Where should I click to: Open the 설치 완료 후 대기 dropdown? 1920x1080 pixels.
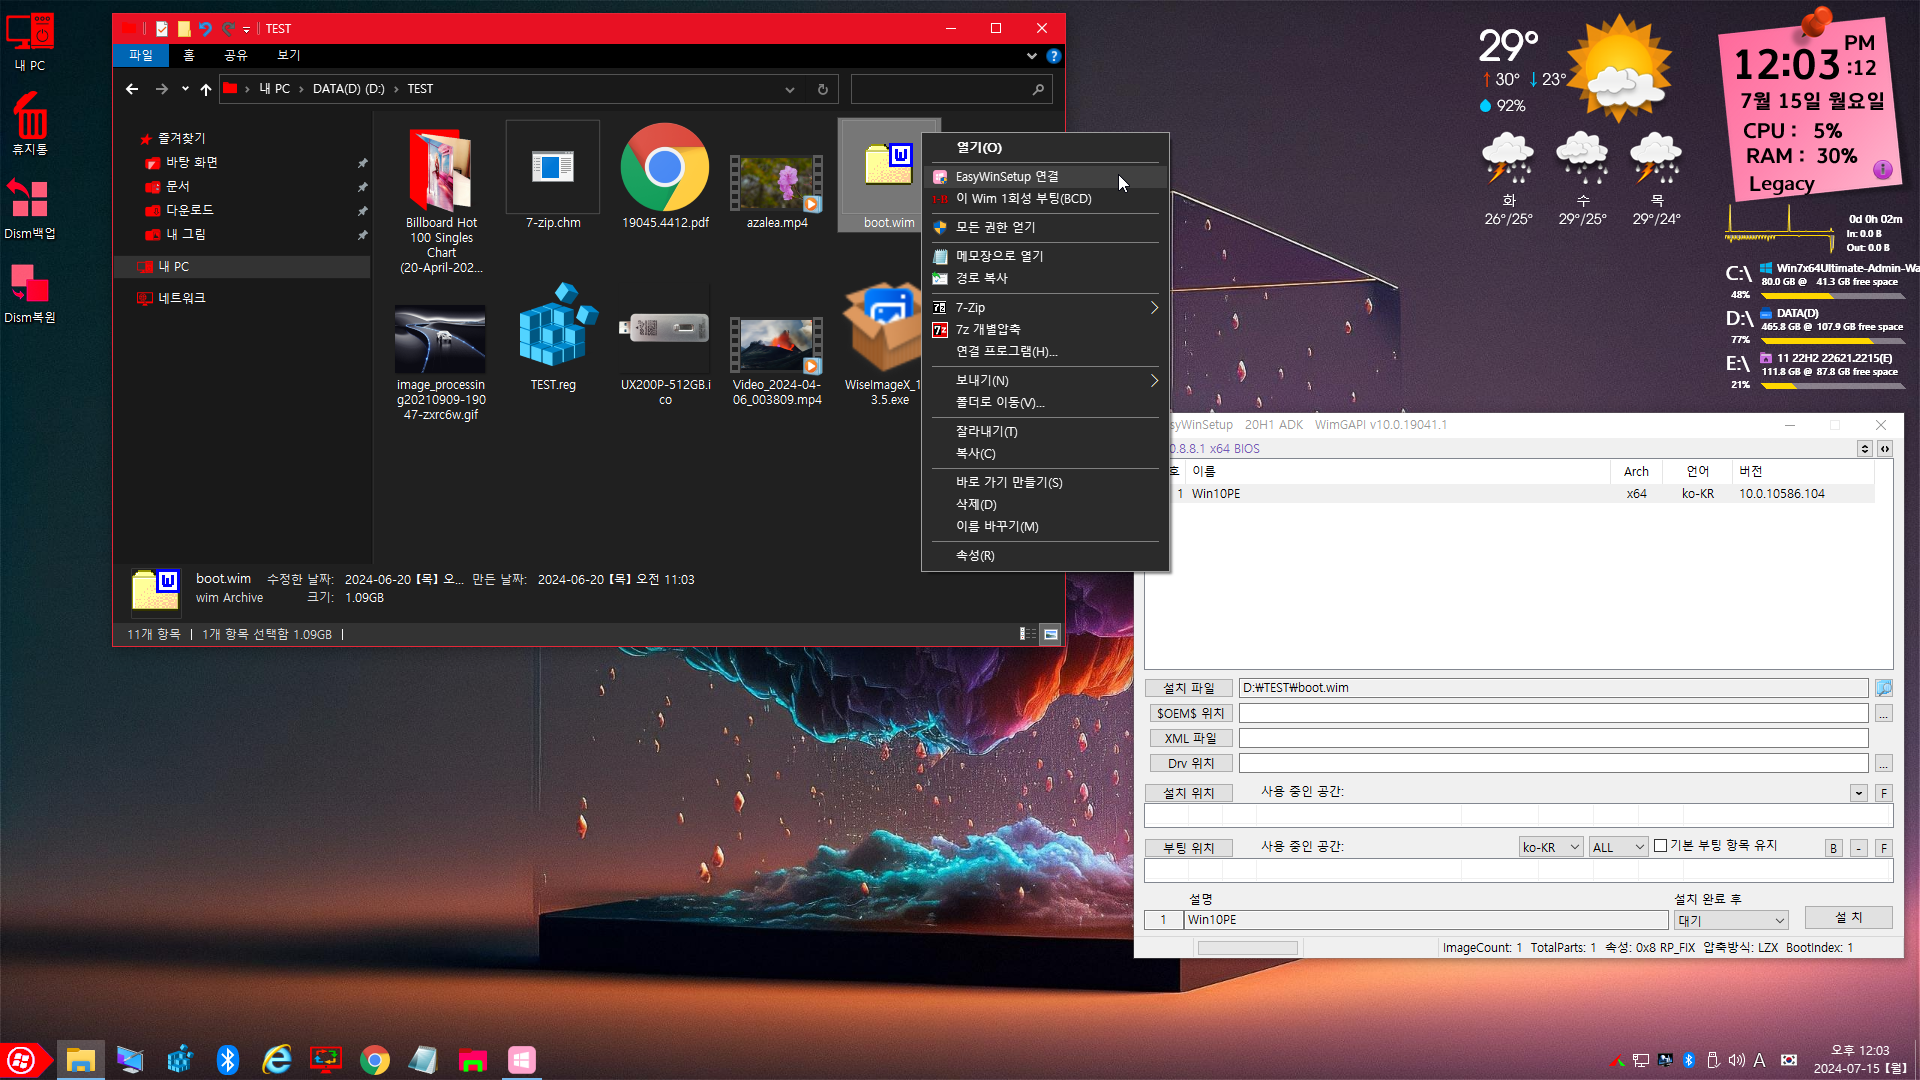[1732, 920]
